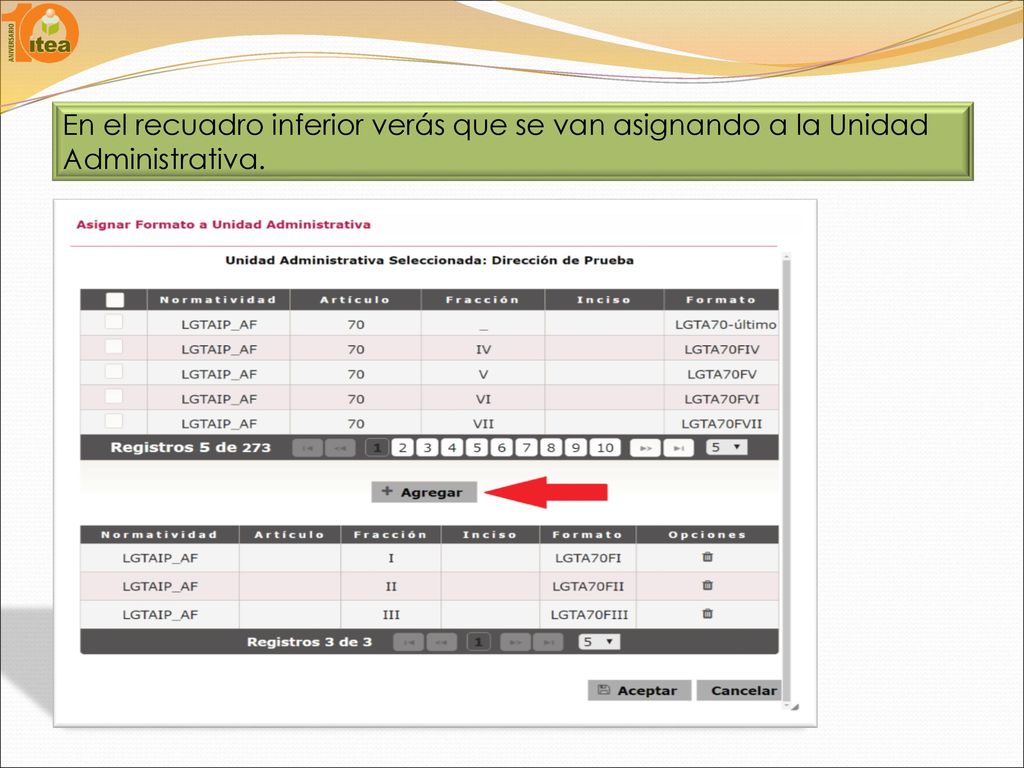This screenshot has width=1024, height=768.
Task: Go to page 3 of formats
Action: click(x=427, y=448)
